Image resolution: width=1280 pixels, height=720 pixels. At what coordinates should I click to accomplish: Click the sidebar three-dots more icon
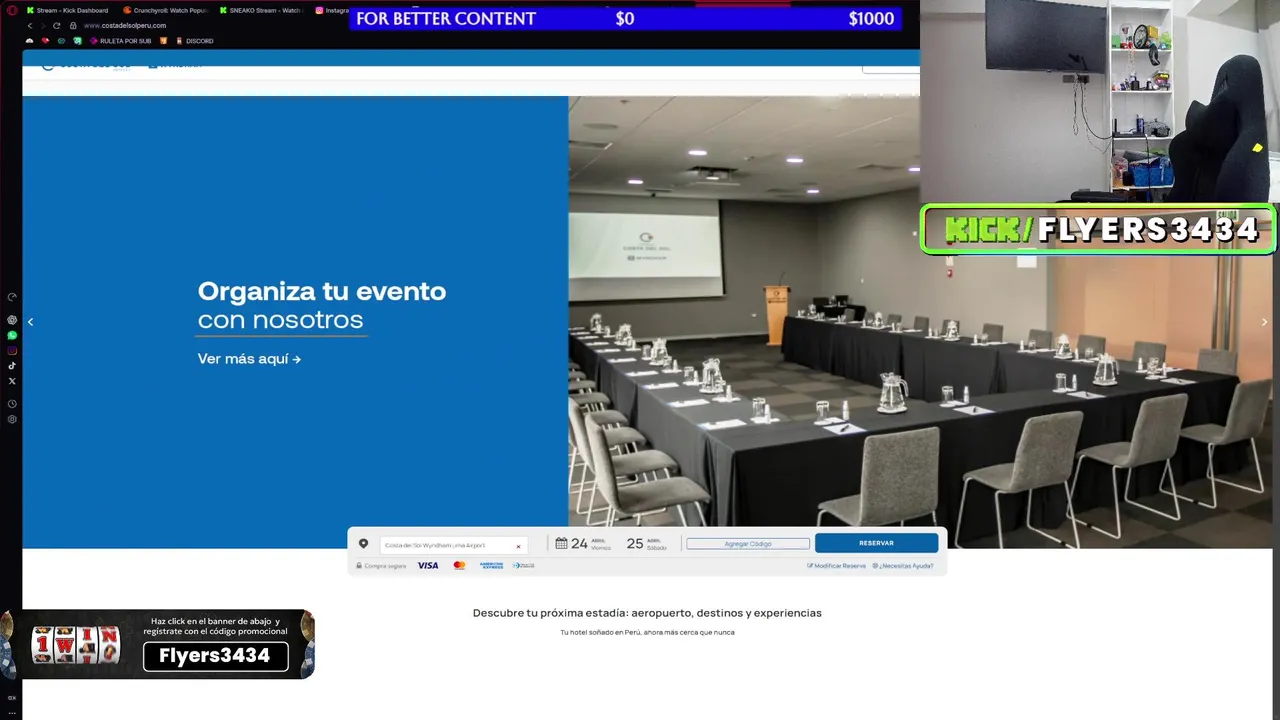[x=12, y=711]
